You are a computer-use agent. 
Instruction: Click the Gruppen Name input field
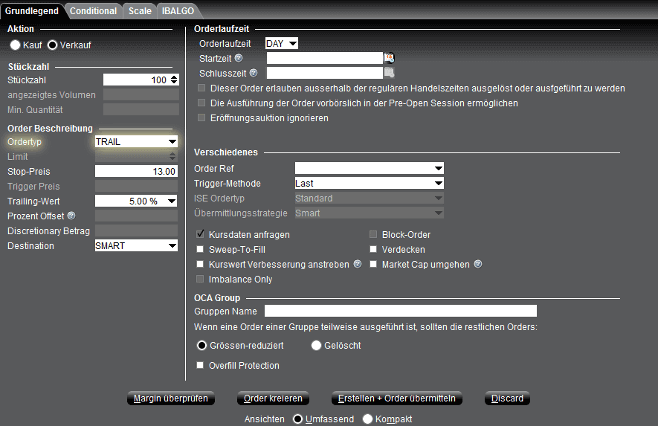tap(401, 311)
